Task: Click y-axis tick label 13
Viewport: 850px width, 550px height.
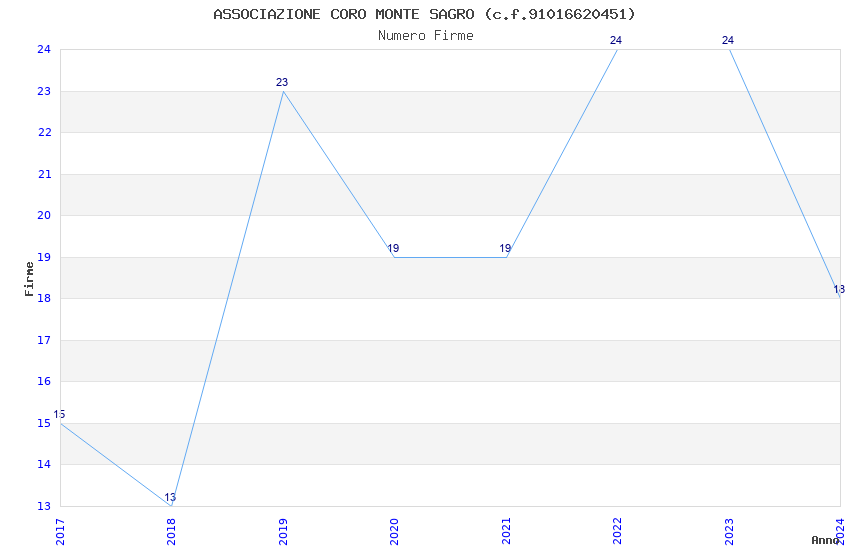Action: click(x=44, y=506)
